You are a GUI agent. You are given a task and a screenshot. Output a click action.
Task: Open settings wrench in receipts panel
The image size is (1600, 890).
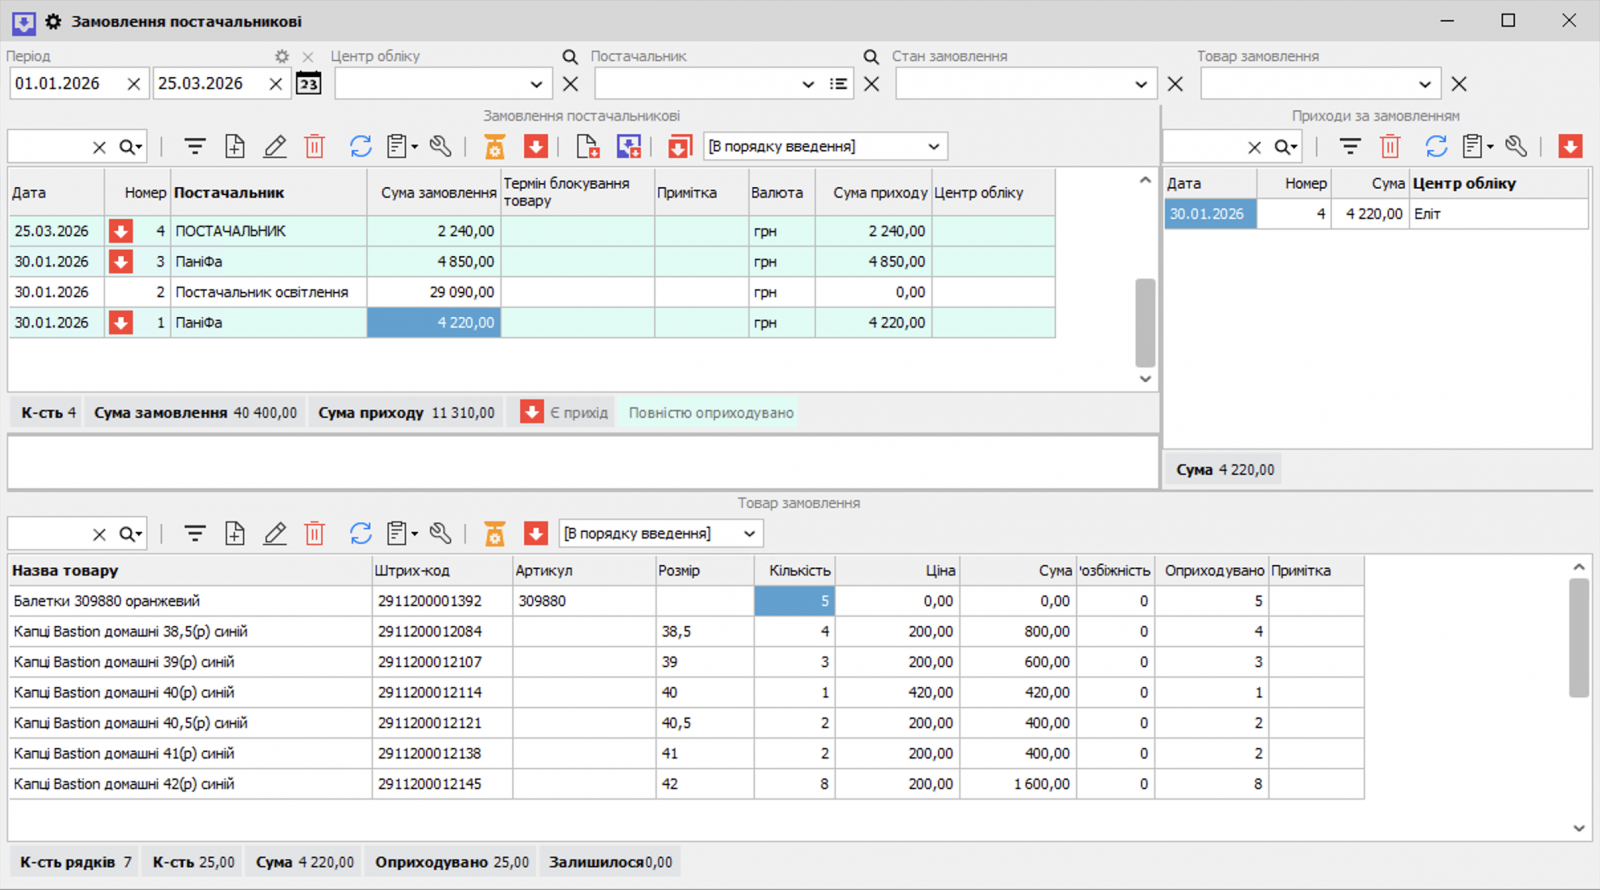pos(1516,147)
